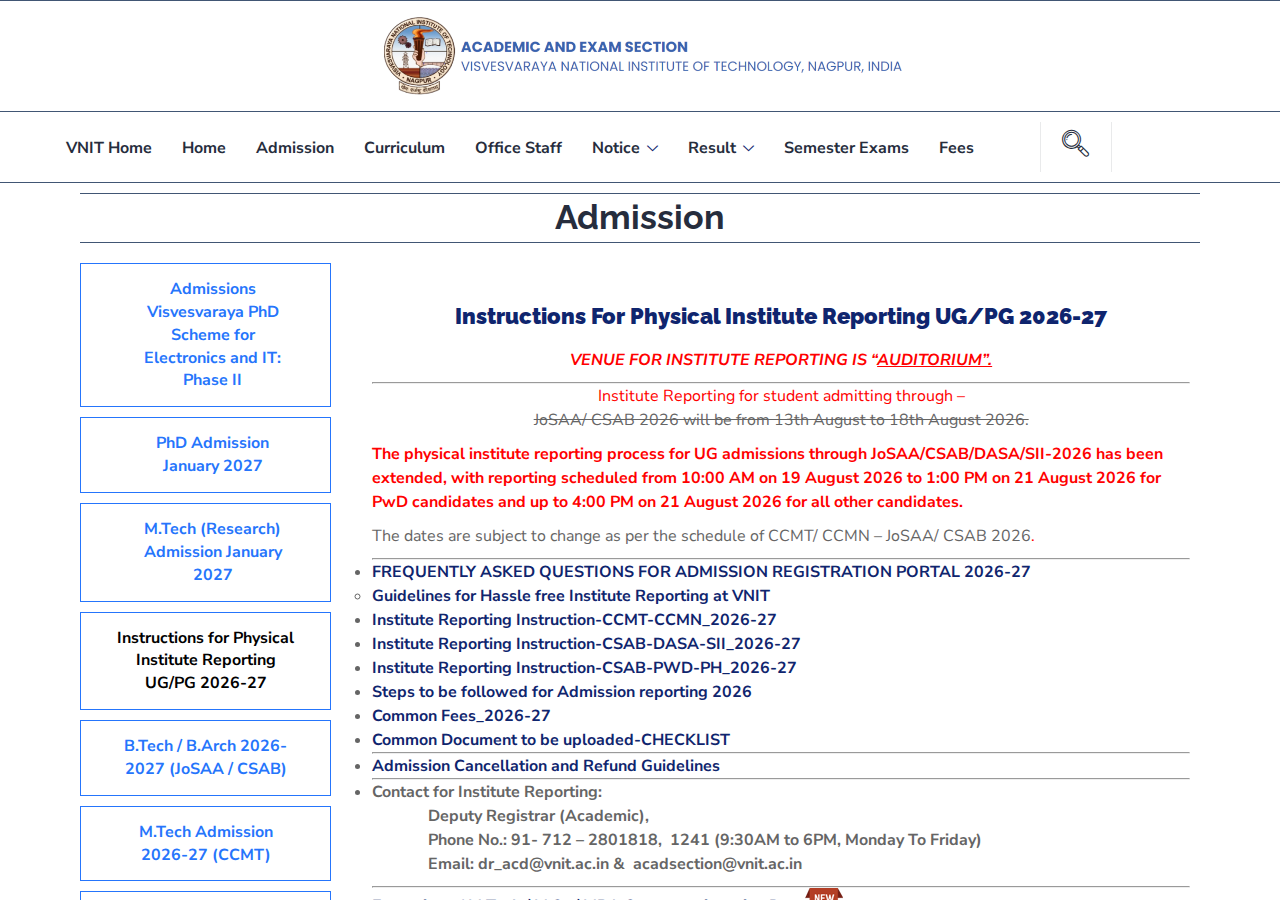Click "Contact for Institute Reporting:" label
1280x900 pixels.
tap(487, 792)
